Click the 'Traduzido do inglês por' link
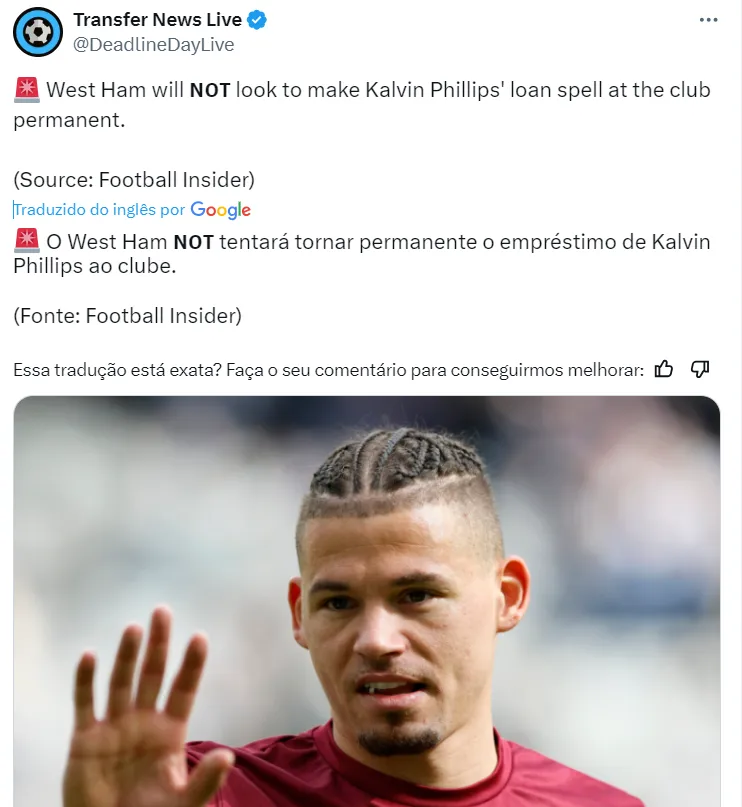Screen dimensions: 742x807 coord(99,209)
